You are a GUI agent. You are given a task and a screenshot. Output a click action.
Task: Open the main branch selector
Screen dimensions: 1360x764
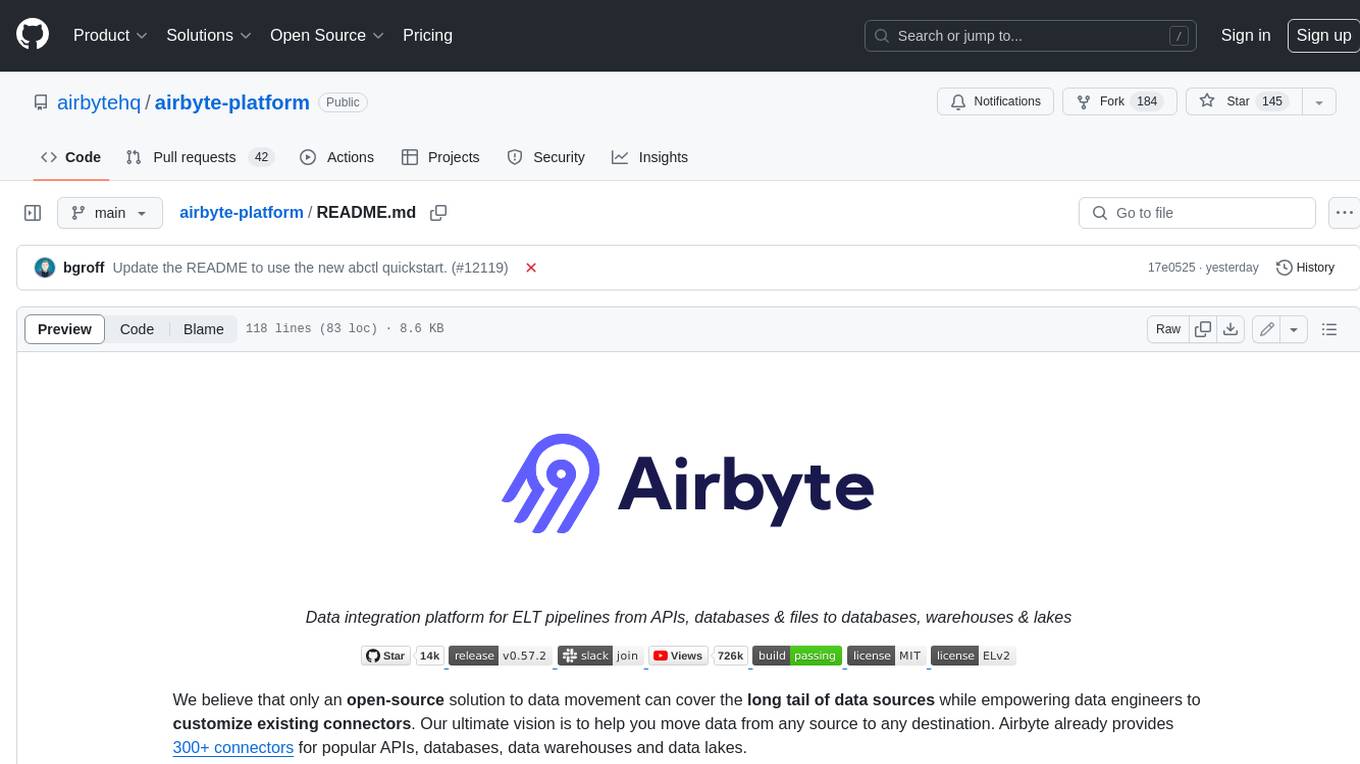click(x=110, y=213)
